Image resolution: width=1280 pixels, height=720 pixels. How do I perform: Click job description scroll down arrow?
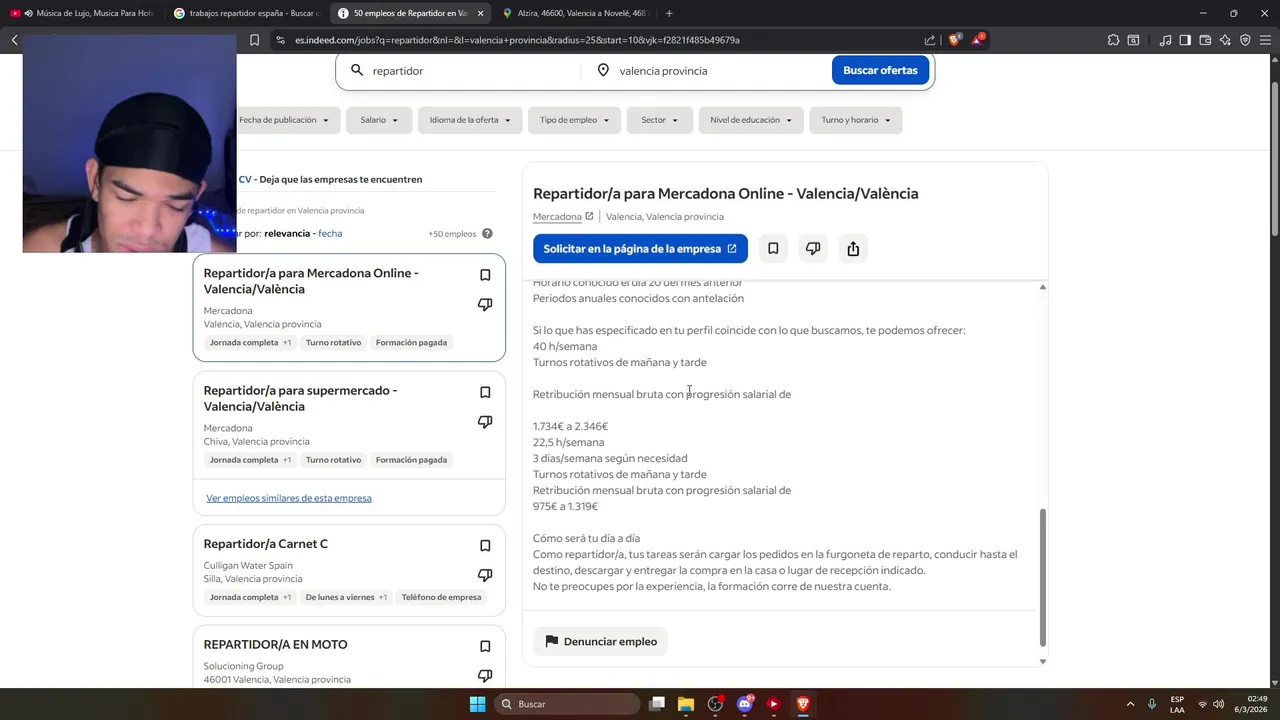1043,661
